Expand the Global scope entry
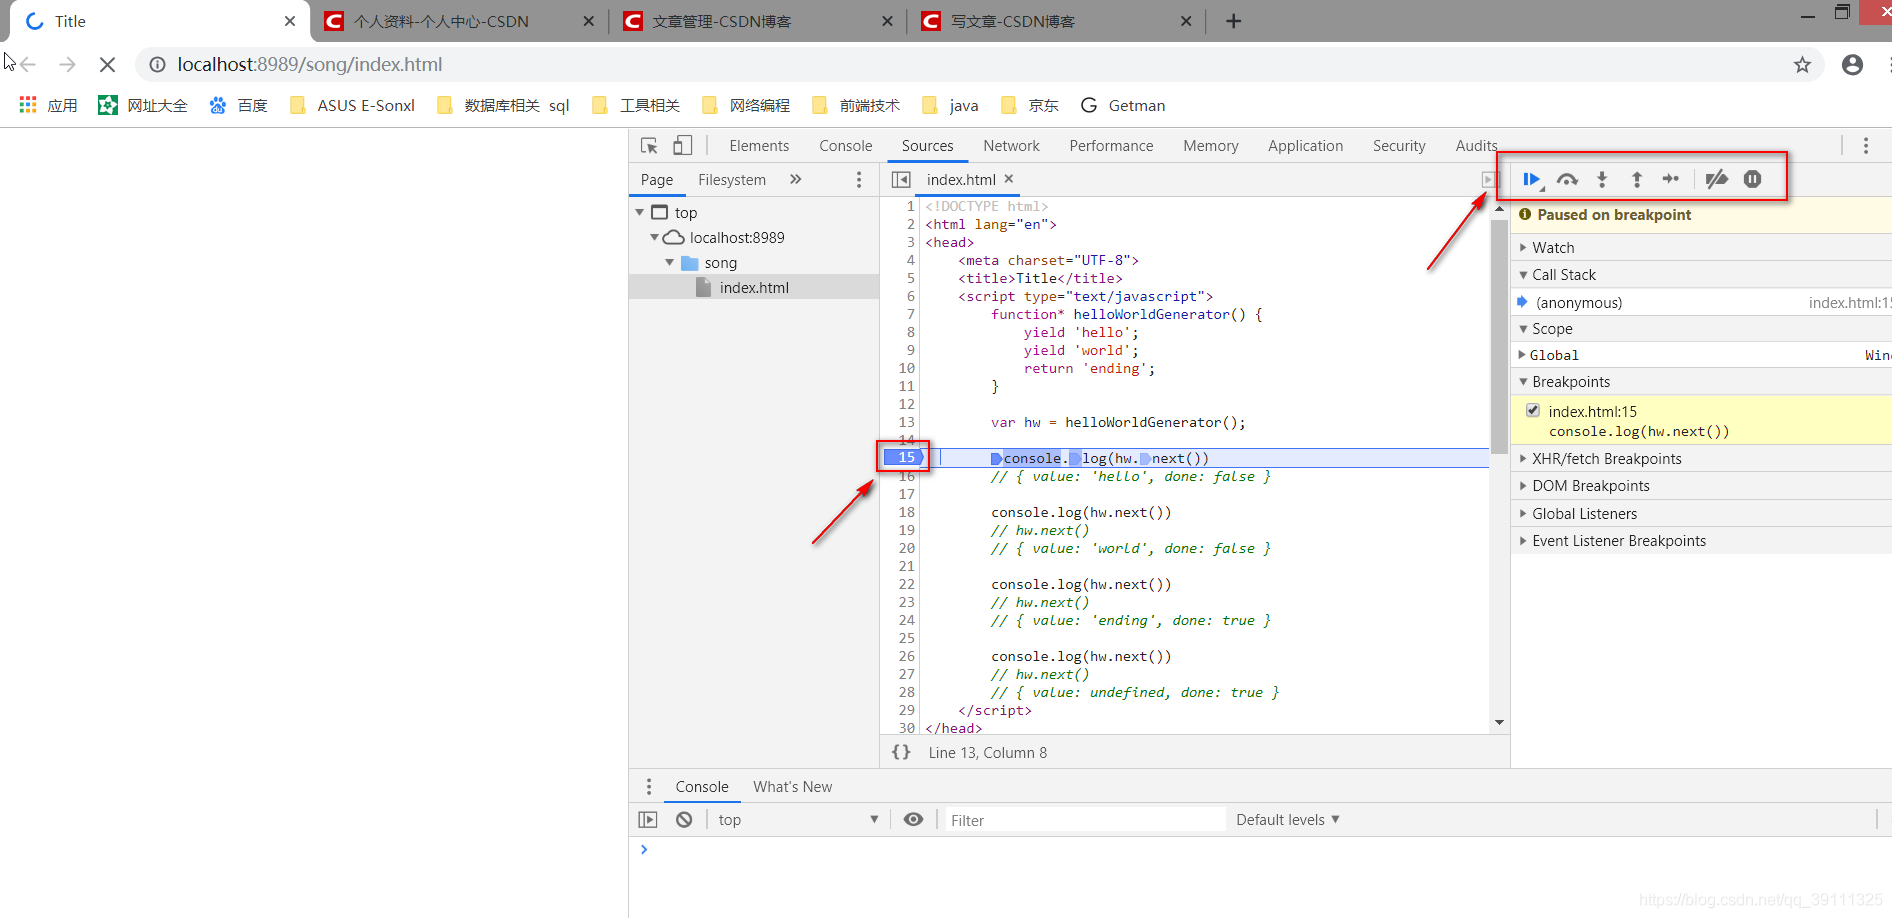Image resolution: width=1892 pixels, height=918 pixels. pos(1523,355)
